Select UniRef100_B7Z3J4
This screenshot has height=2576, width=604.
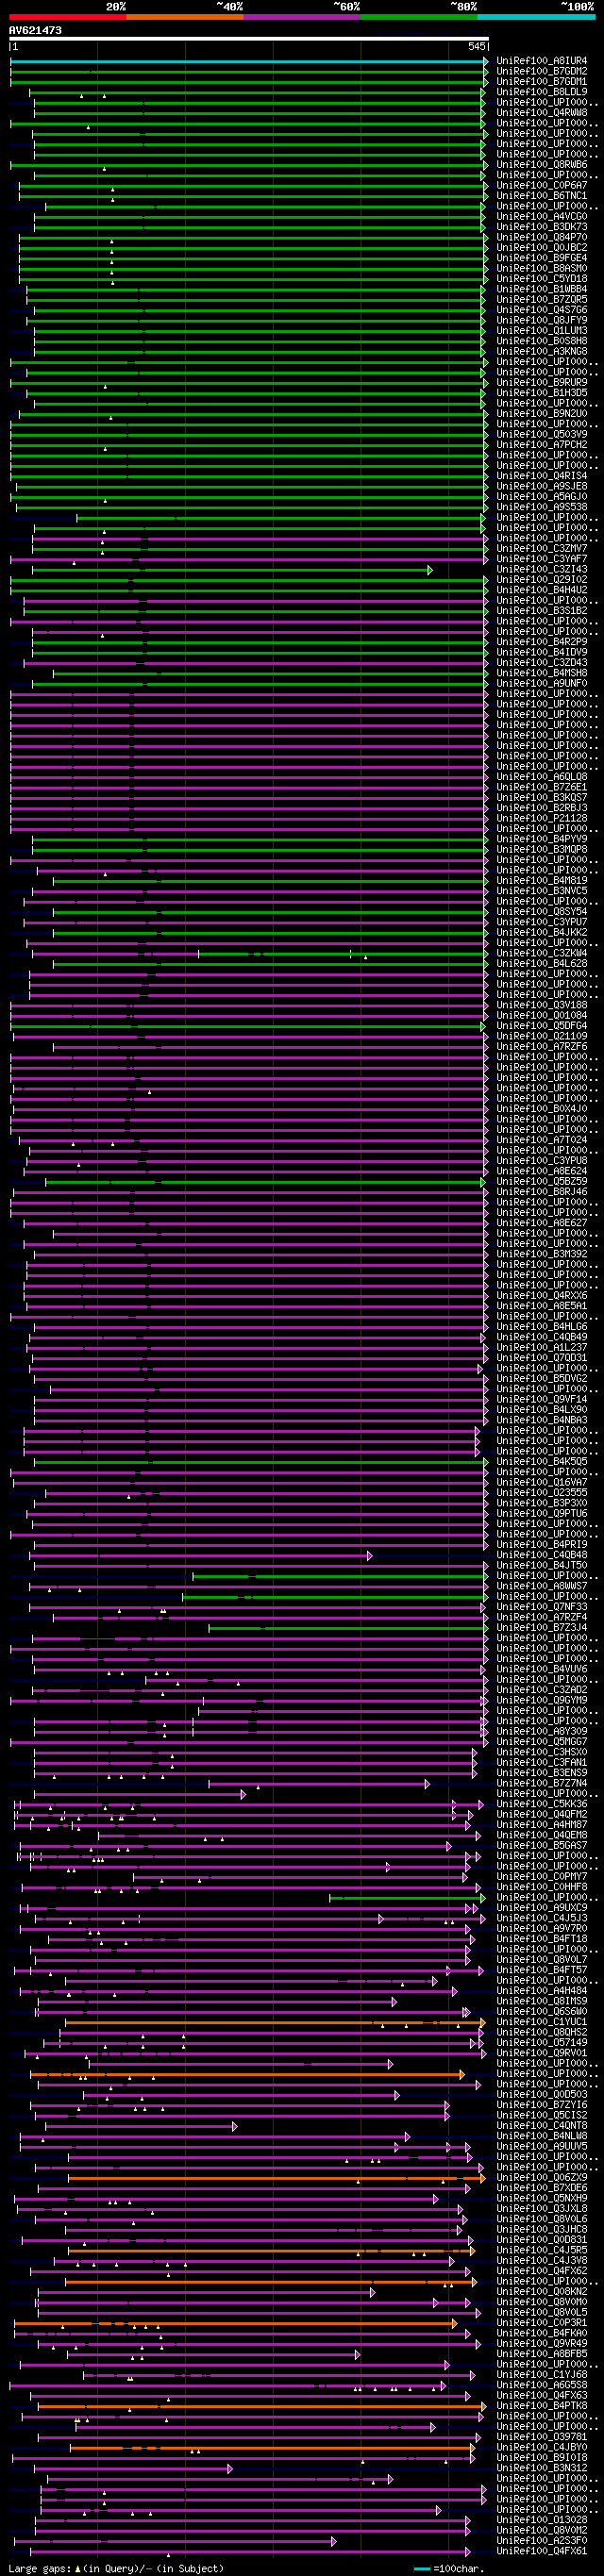542,1629
